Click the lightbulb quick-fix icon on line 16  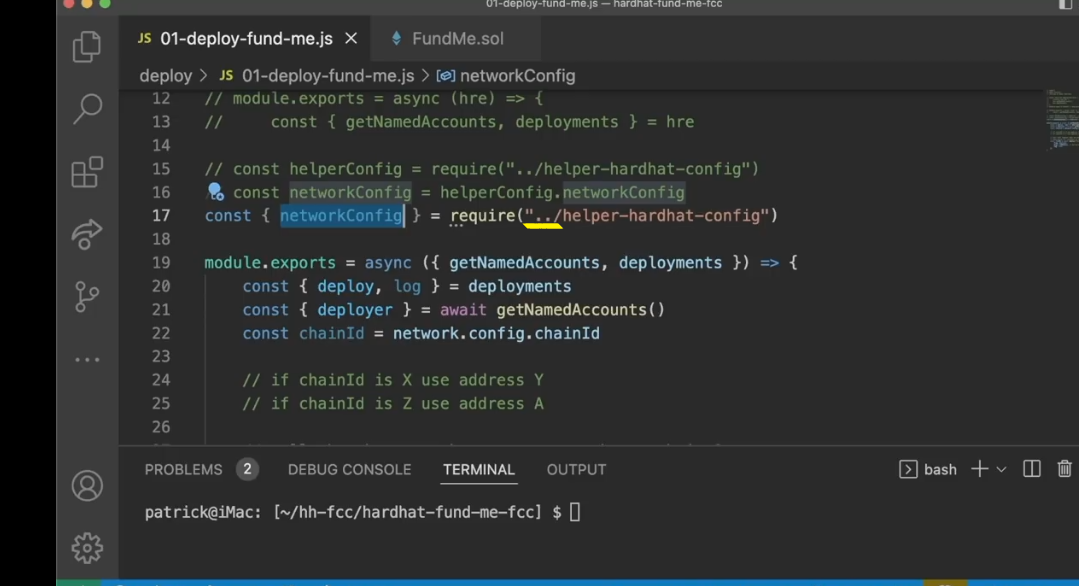215,191
